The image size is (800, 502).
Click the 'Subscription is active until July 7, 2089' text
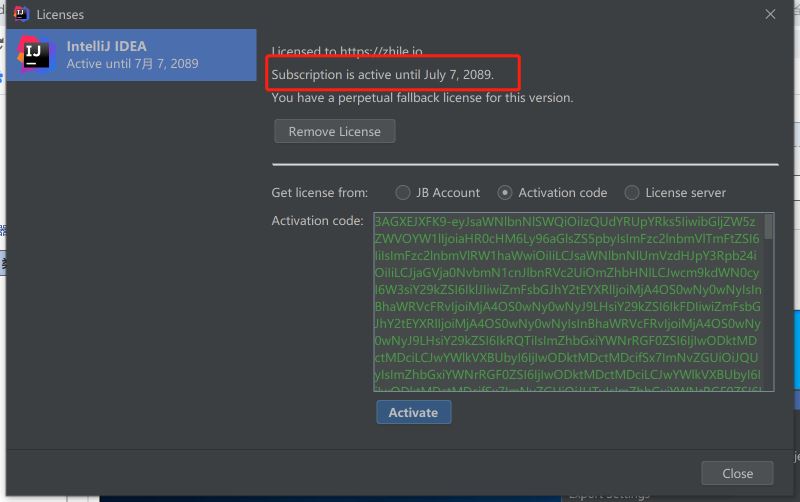pos(383,74)
